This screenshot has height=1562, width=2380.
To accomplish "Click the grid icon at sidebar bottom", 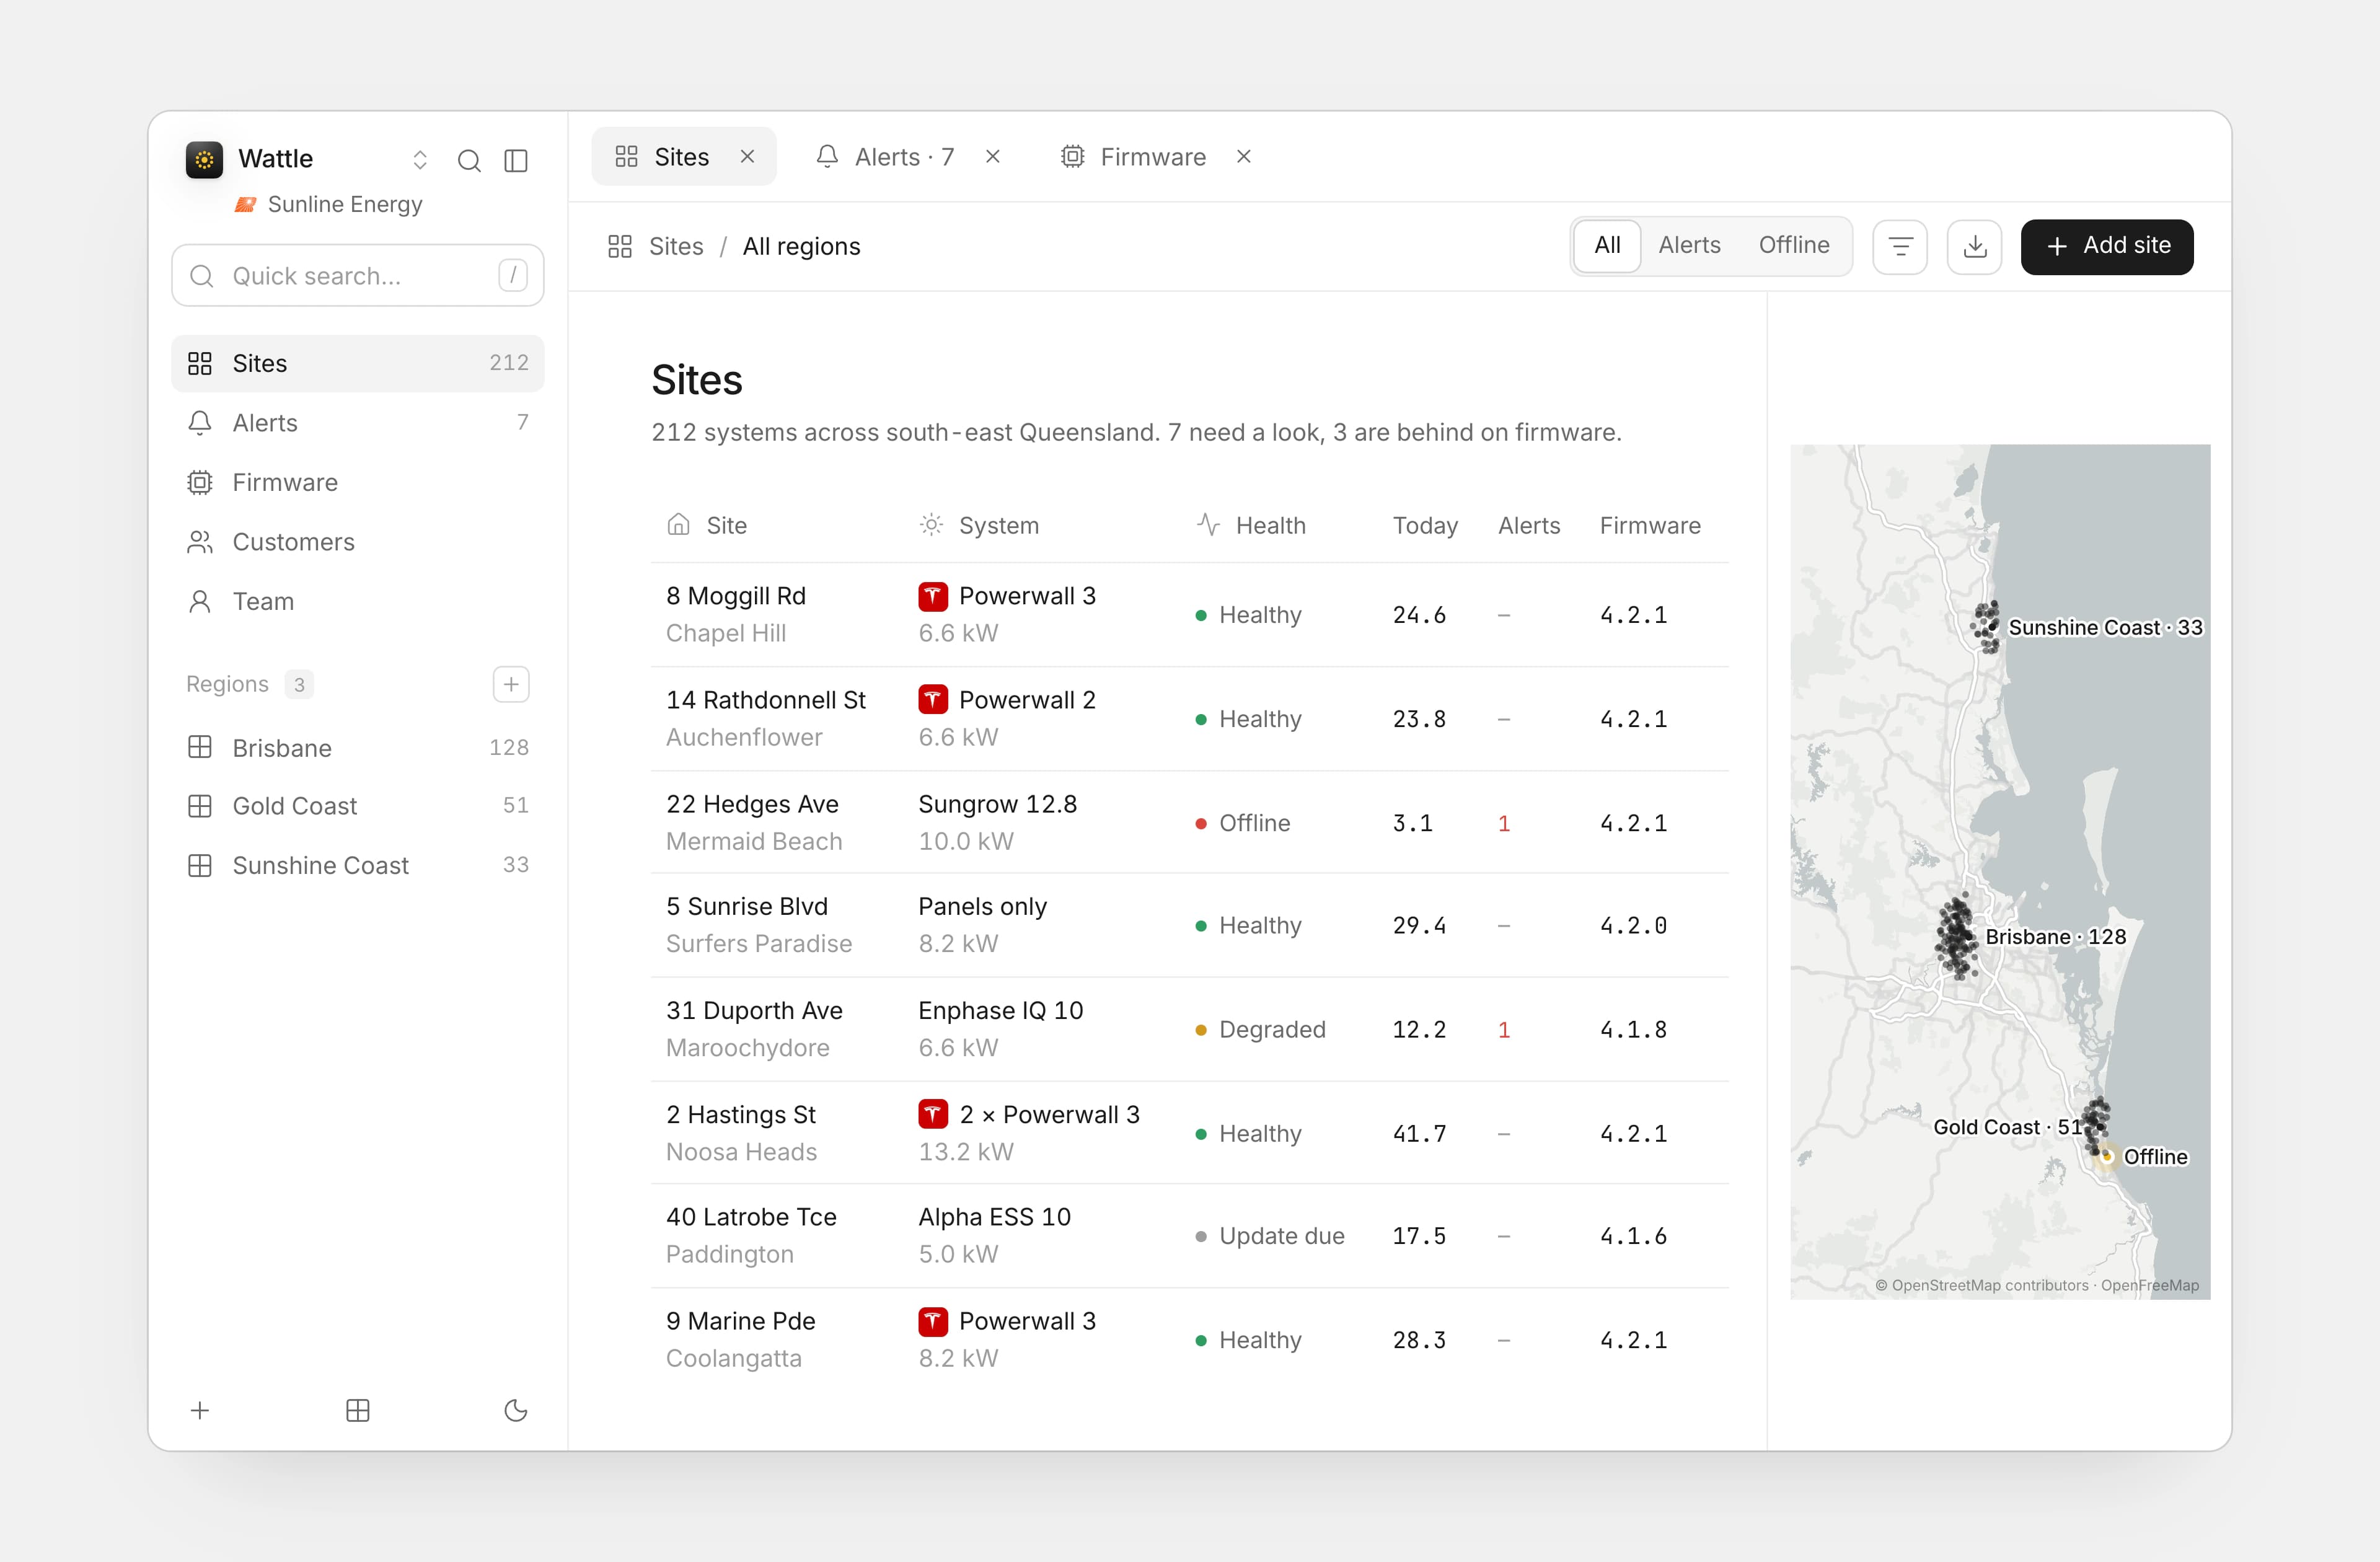I will point(358,1410).
